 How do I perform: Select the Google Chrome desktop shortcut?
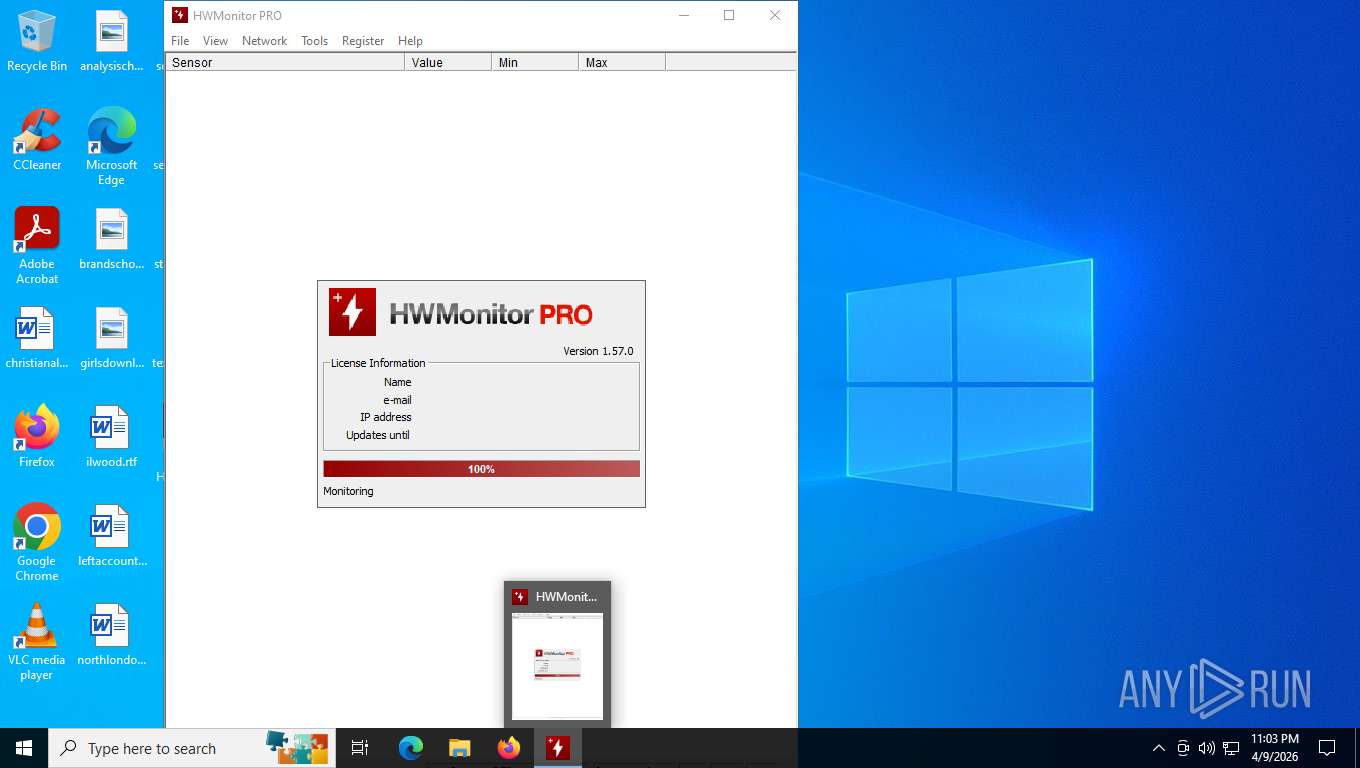(x=37, y=542)
